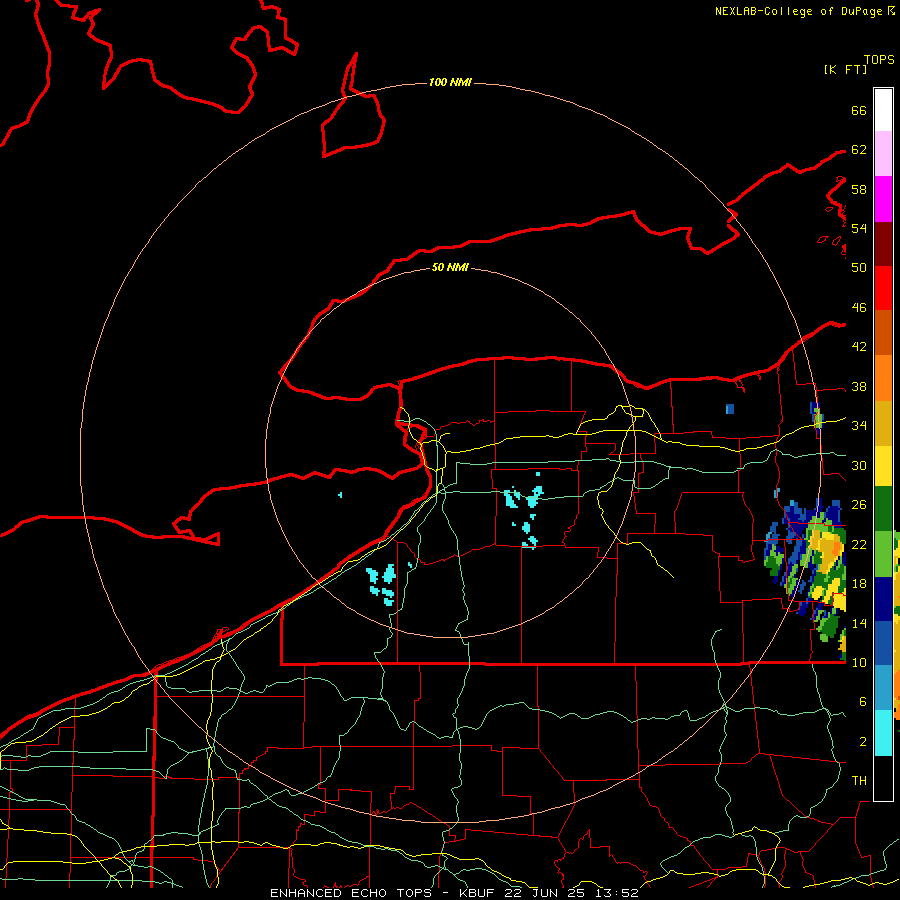Click the white segment of the tops color scale
The width and height of the screenshot is (900, 900).
(x=883, y=110)
